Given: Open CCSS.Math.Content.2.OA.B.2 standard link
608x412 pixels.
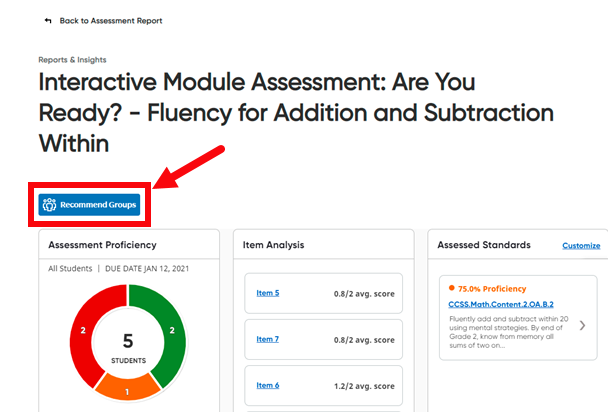Looking at the screenshot, I should click(x=501, y=304).
